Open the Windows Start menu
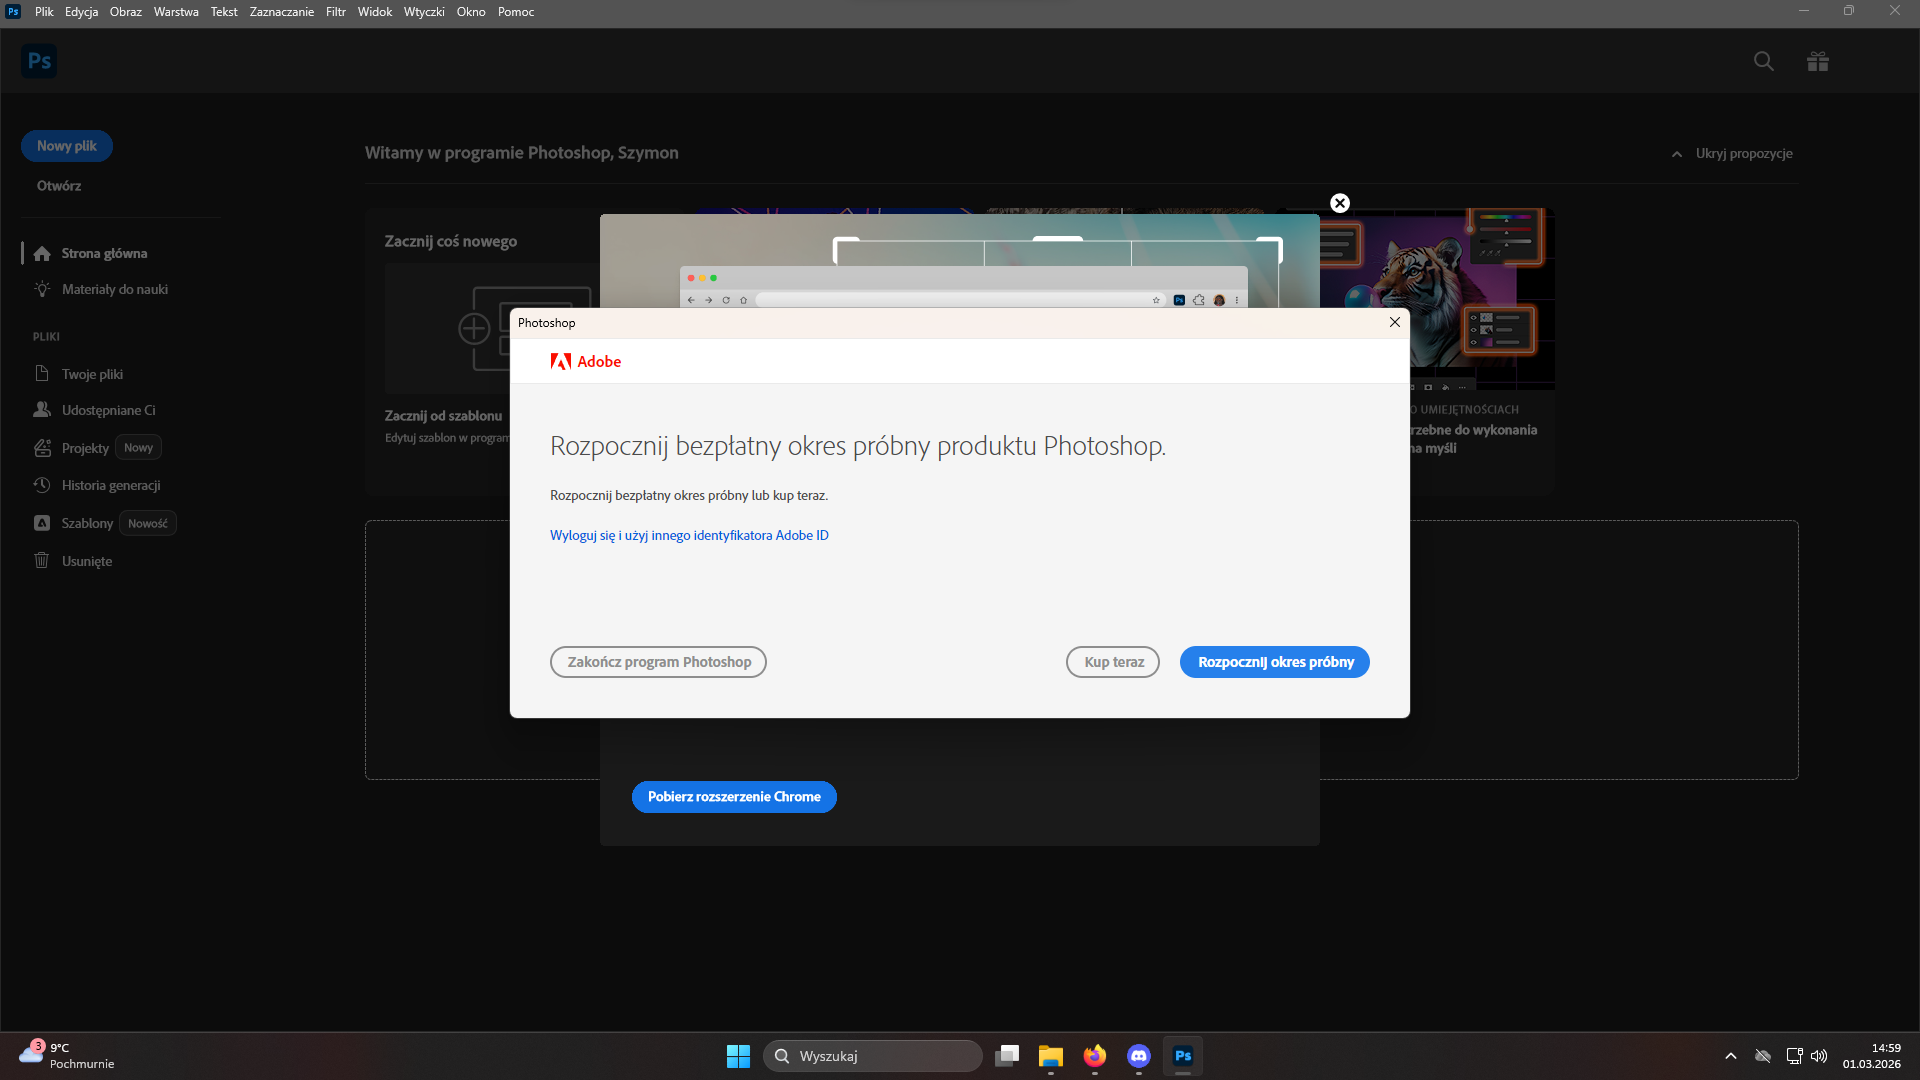Image resolution: width=1920 pixels, height=1080 pixels. [x=738, y=1056]
